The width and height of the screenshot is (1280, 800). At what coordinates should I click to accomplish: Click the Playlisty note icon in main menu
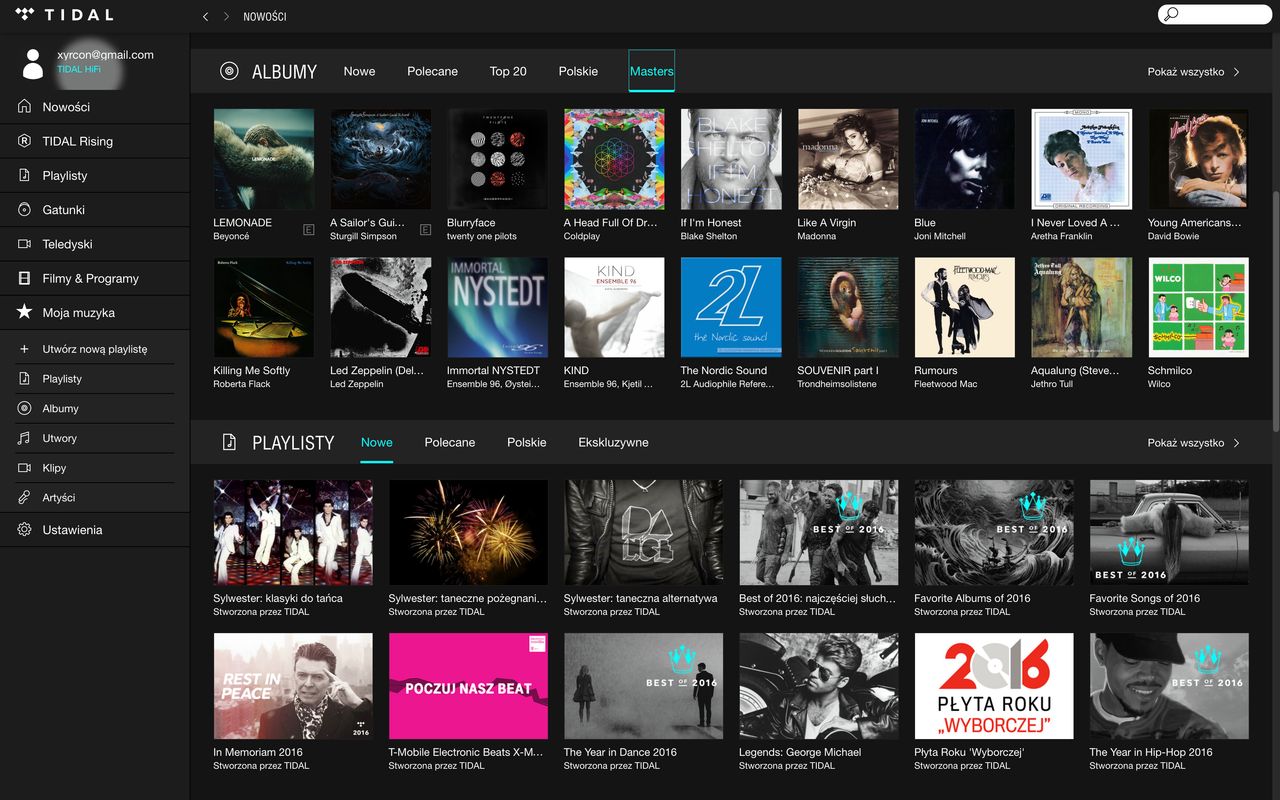point(24,175)
